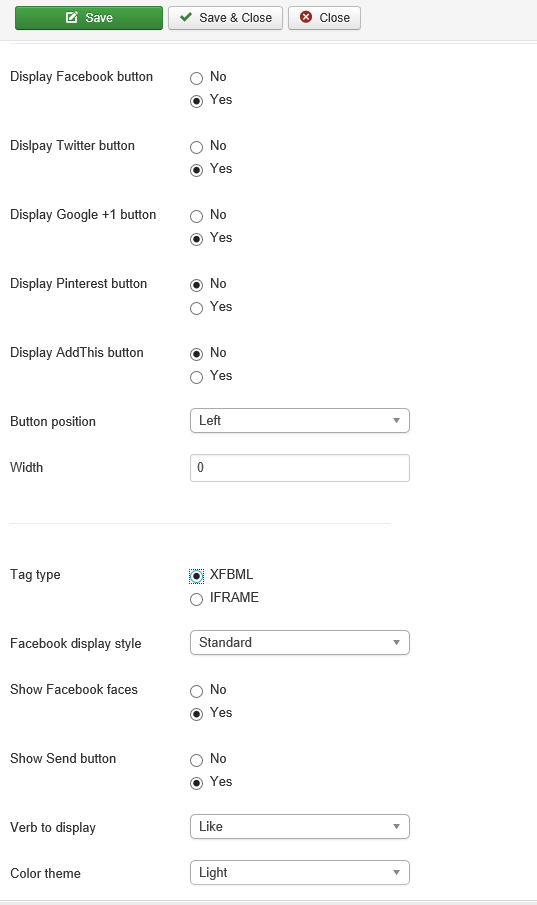537x905 pixels.
Task: Click the Width input field
Action: tap(300, 468)
